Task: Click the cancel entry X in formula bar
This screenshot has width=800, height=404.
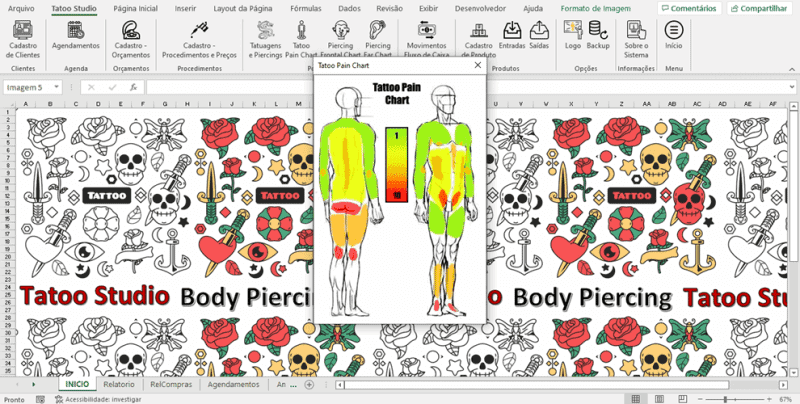Action: click(91, 87)
